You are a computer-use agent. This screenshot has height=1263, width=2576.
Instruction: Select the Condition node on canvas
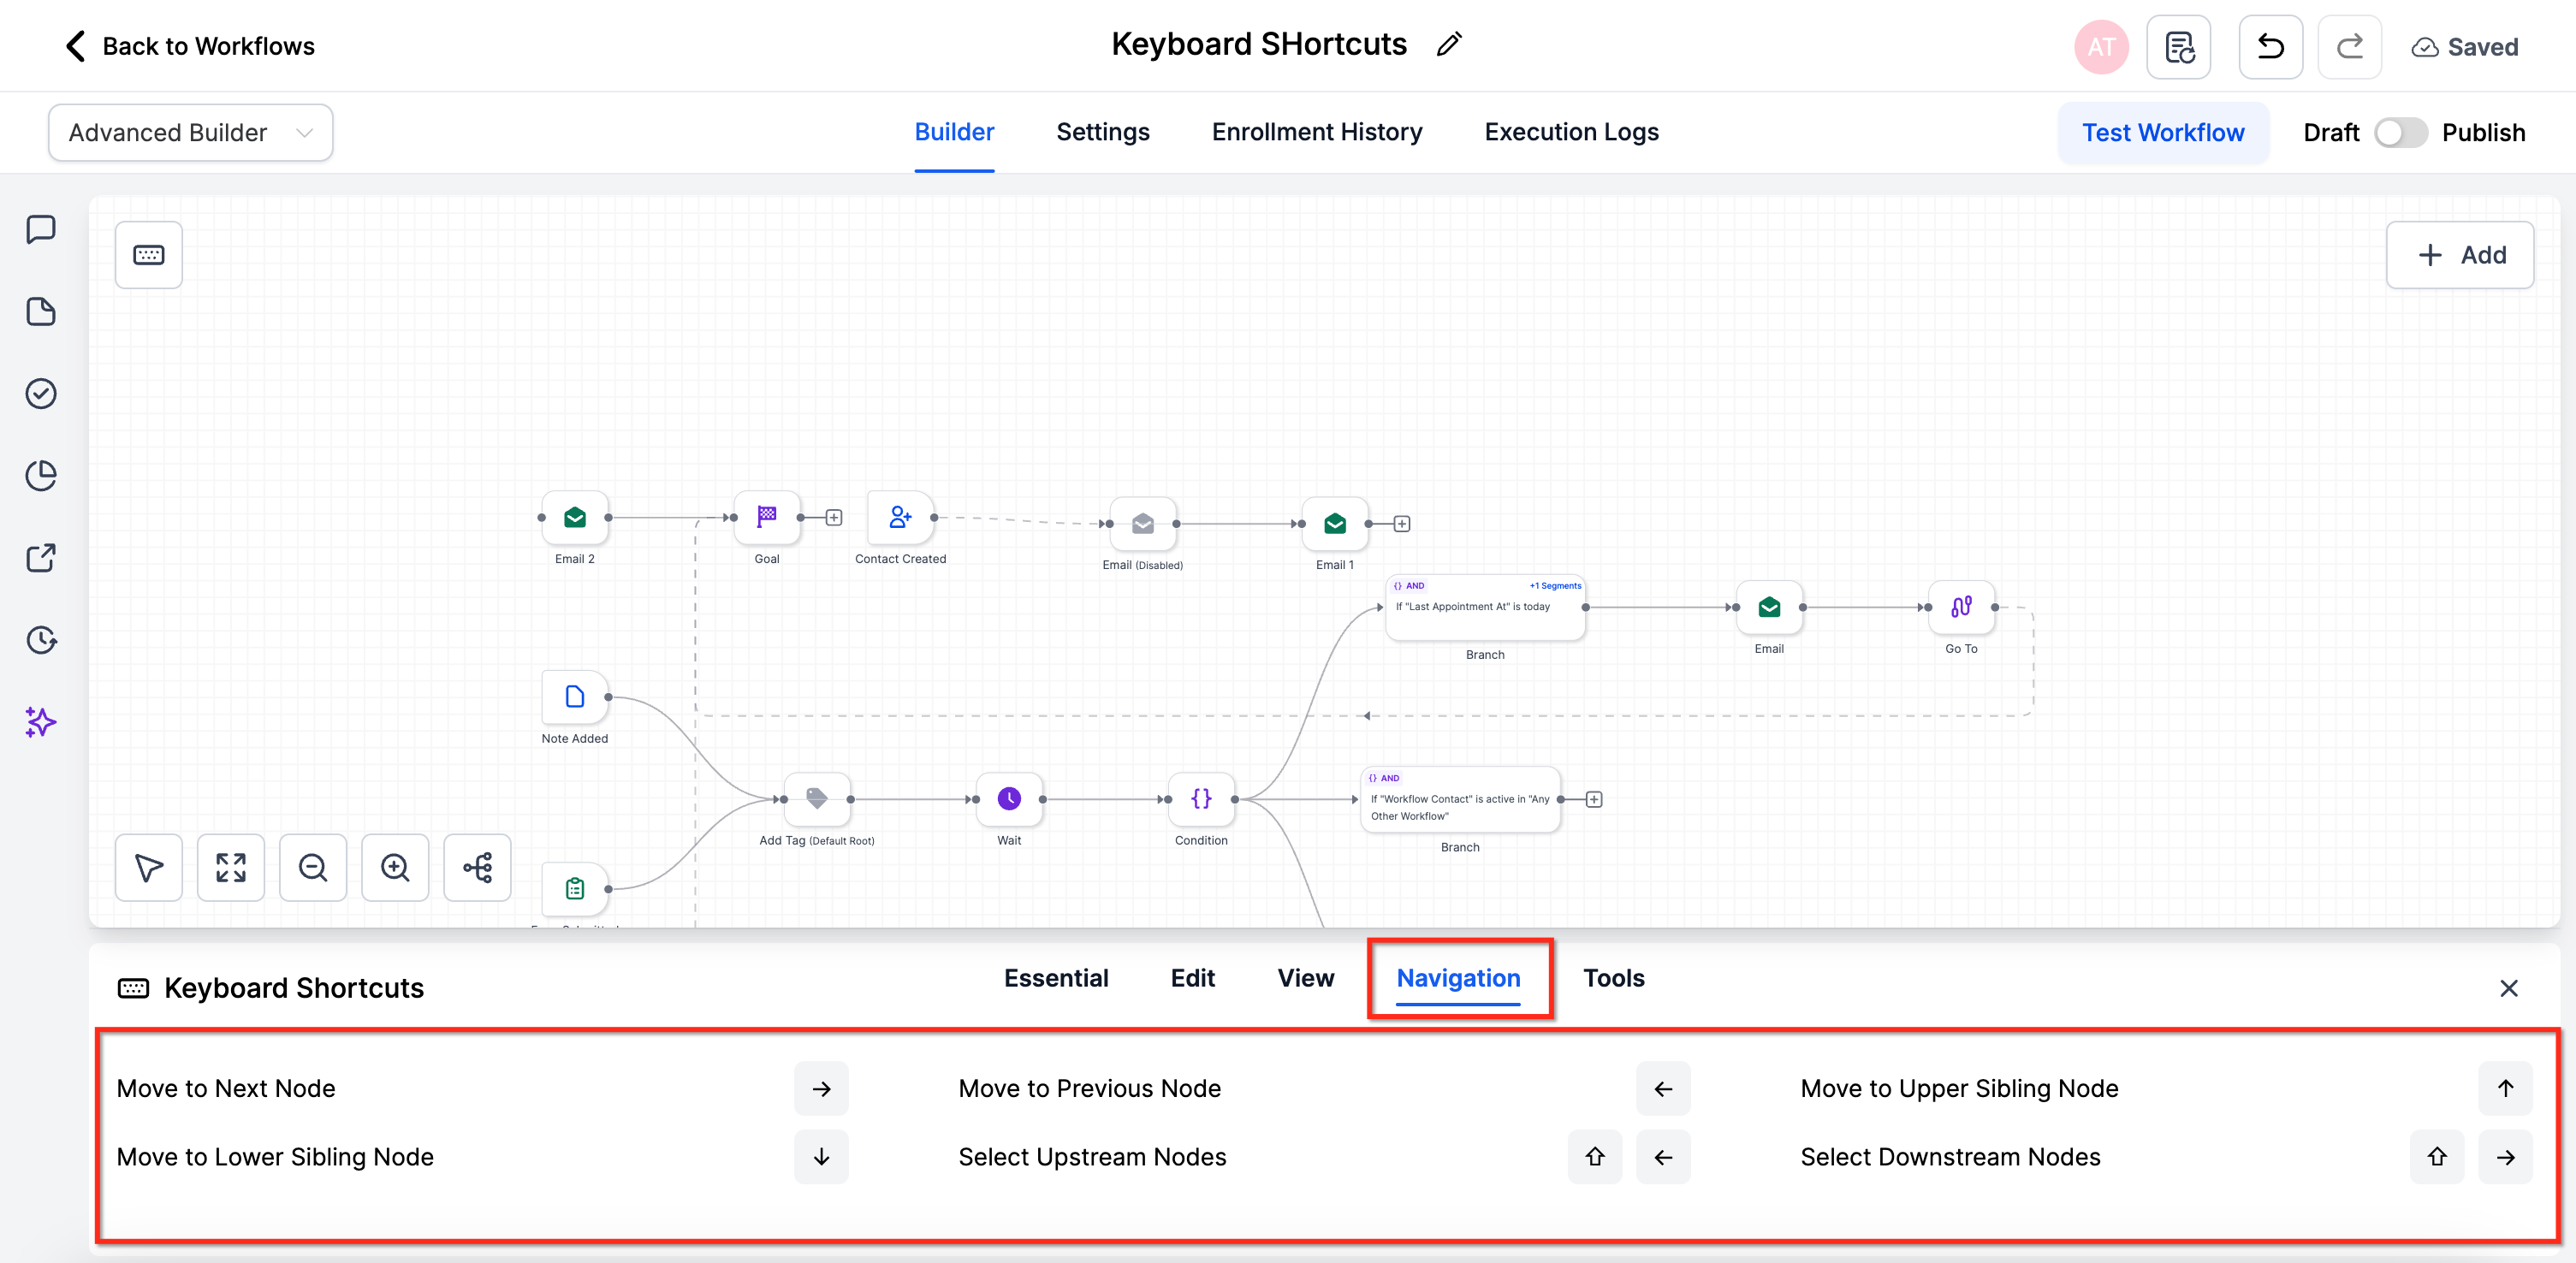click(1200, 799)
